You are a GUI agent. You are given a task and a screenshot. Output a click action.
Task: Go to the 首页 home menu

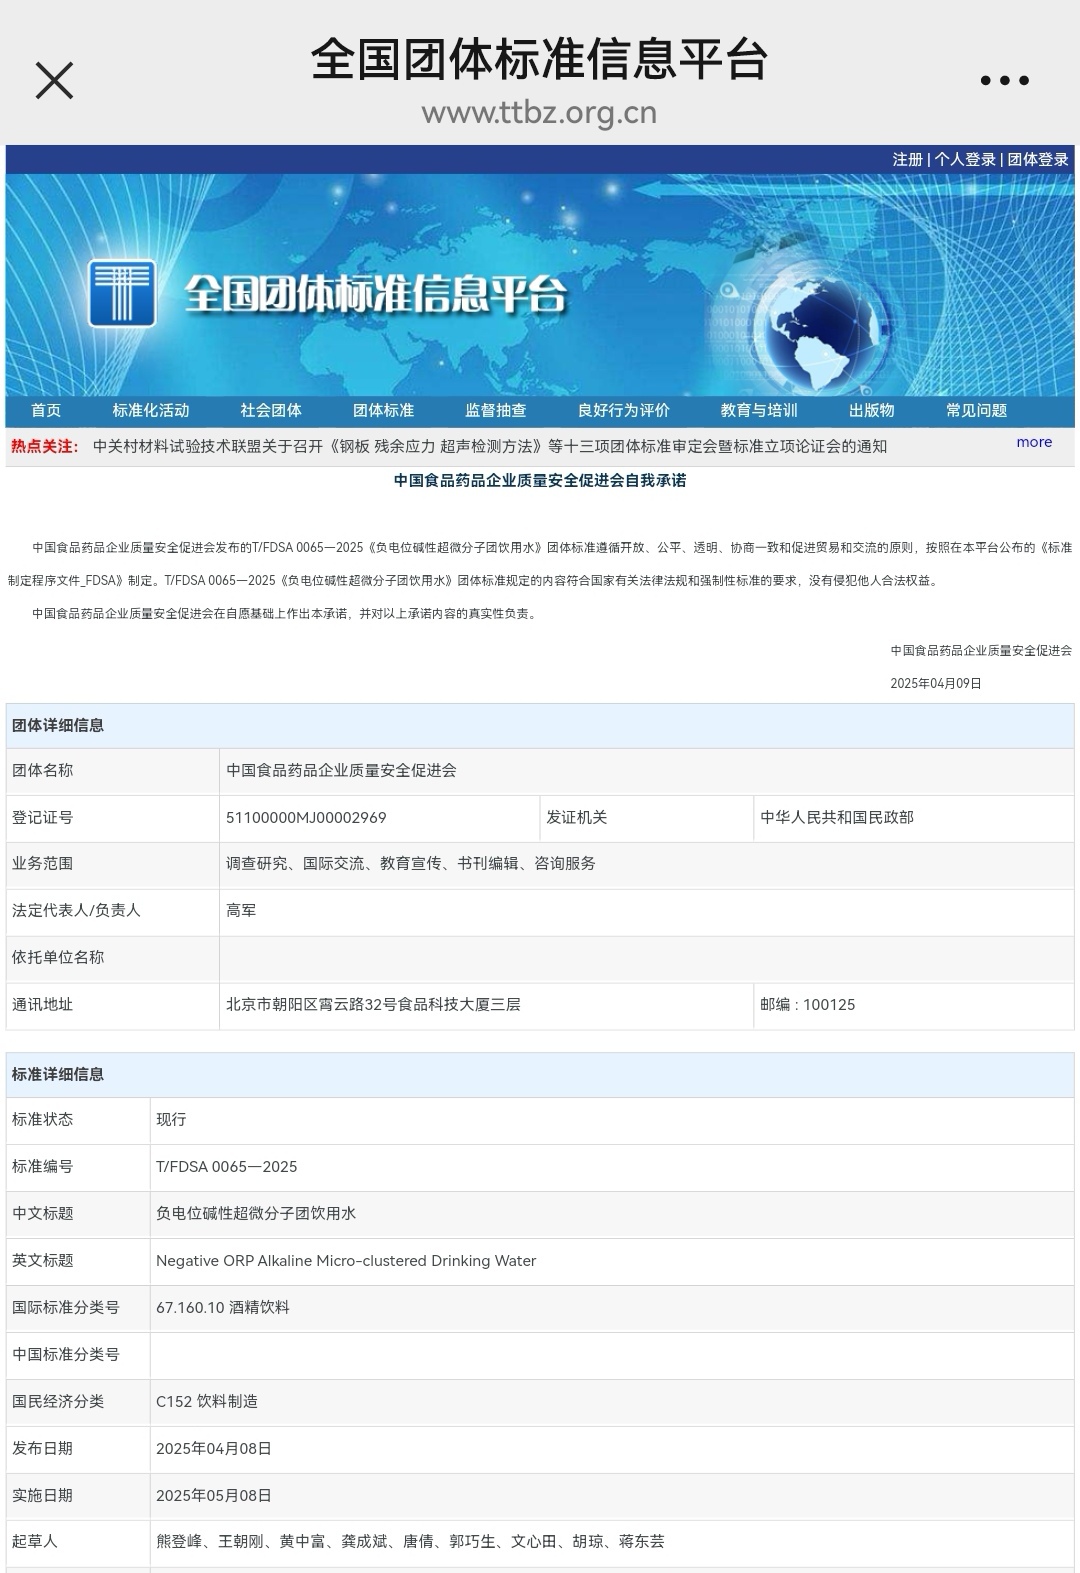(46, 411)
